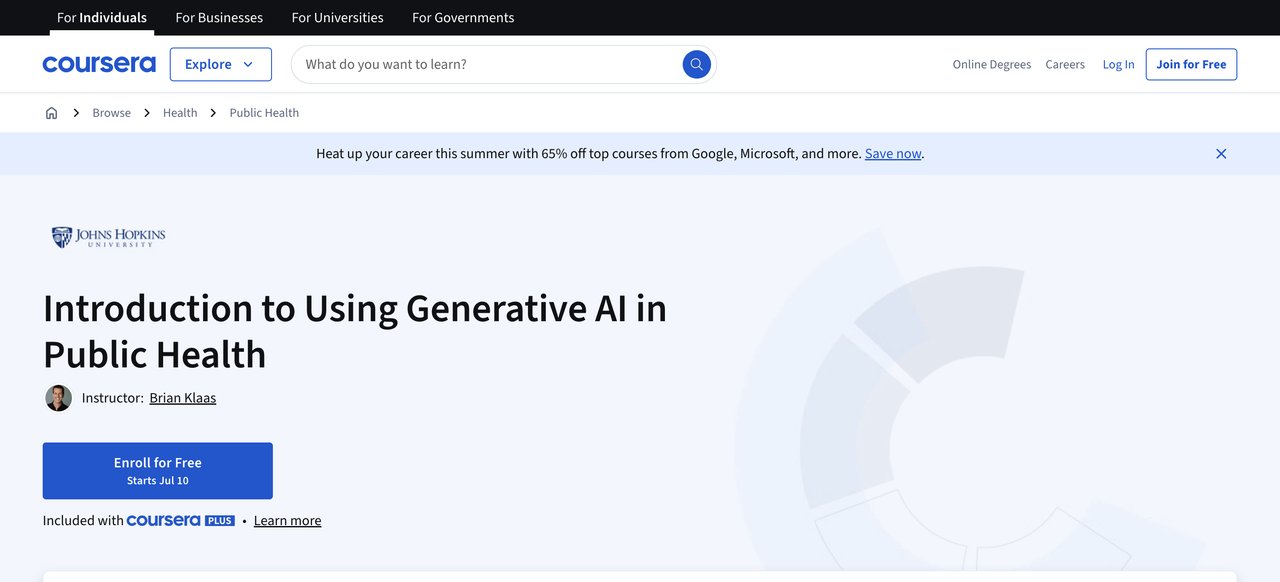Click the Save now promo link
Viewport: 1280px width, 582px height.
click(893, 154)
